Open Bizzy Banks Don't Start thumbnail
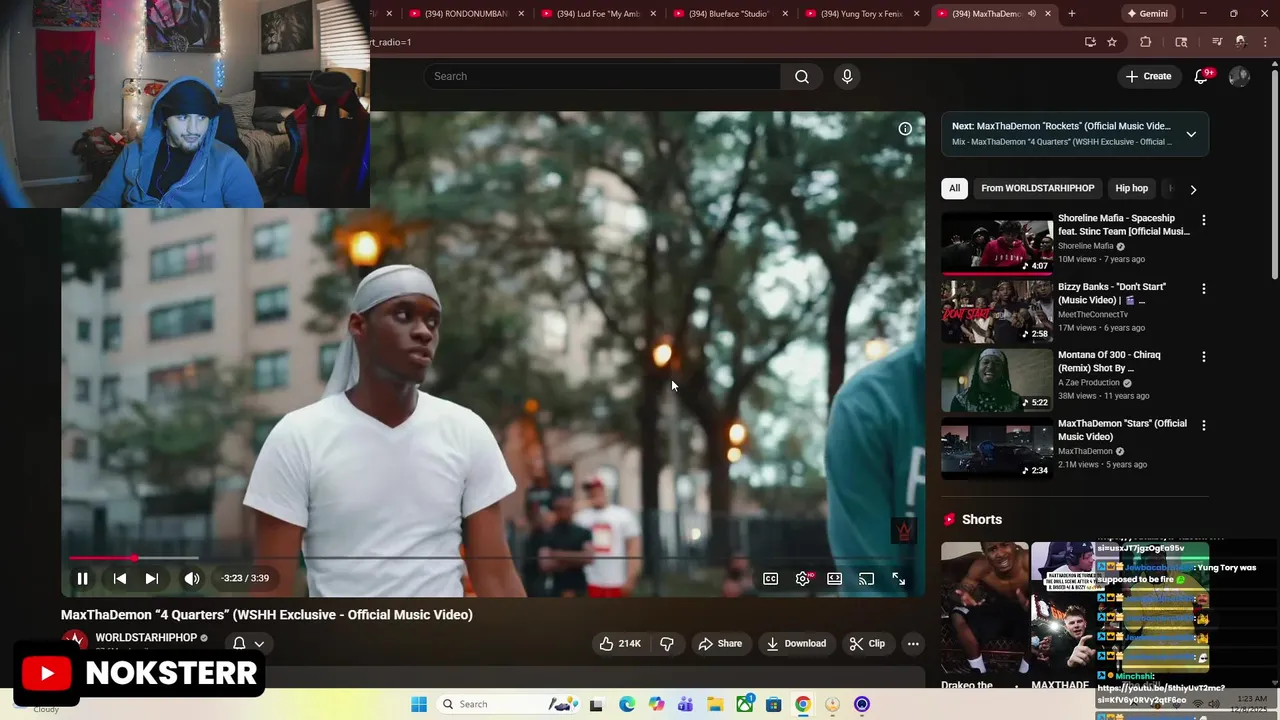 [x=996, y=311]
